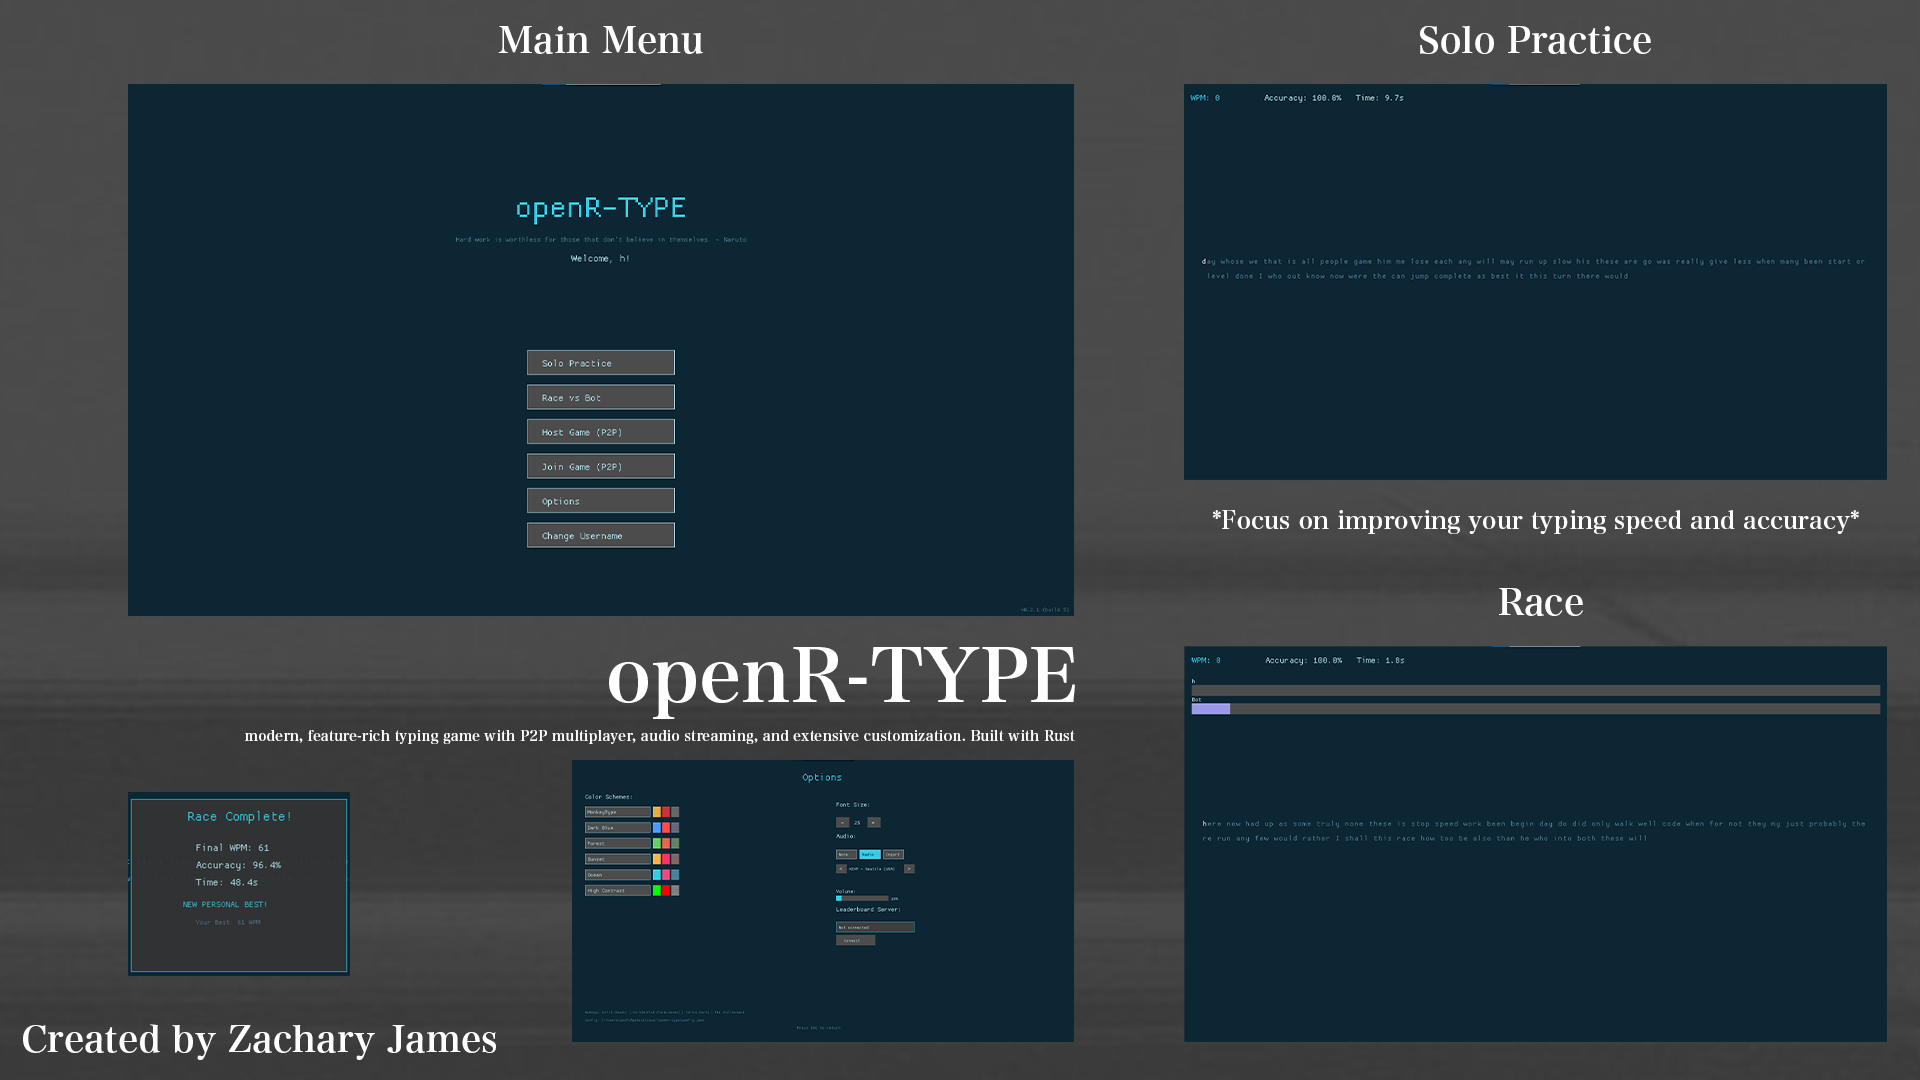The width and height of the screenshot is (1920, 1080).
Task: Select the Forest color scheme
Action: tap(618, 843)
